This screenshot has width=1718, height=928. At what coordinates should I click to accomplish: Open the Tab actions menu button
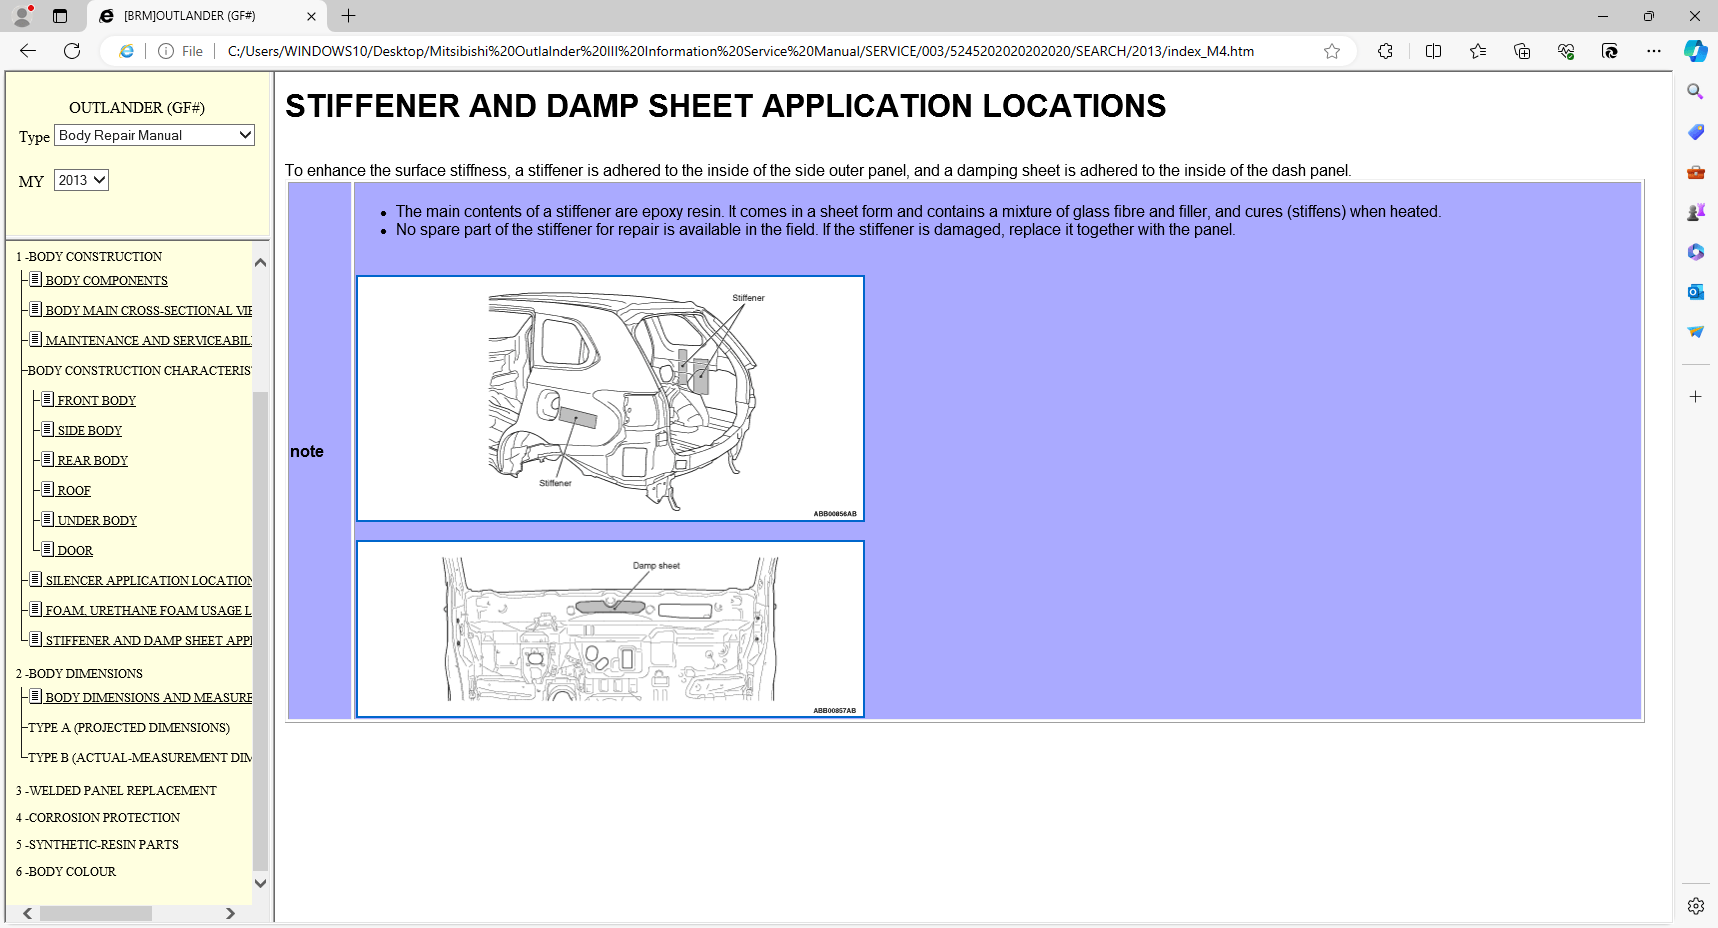coord(60,16)
